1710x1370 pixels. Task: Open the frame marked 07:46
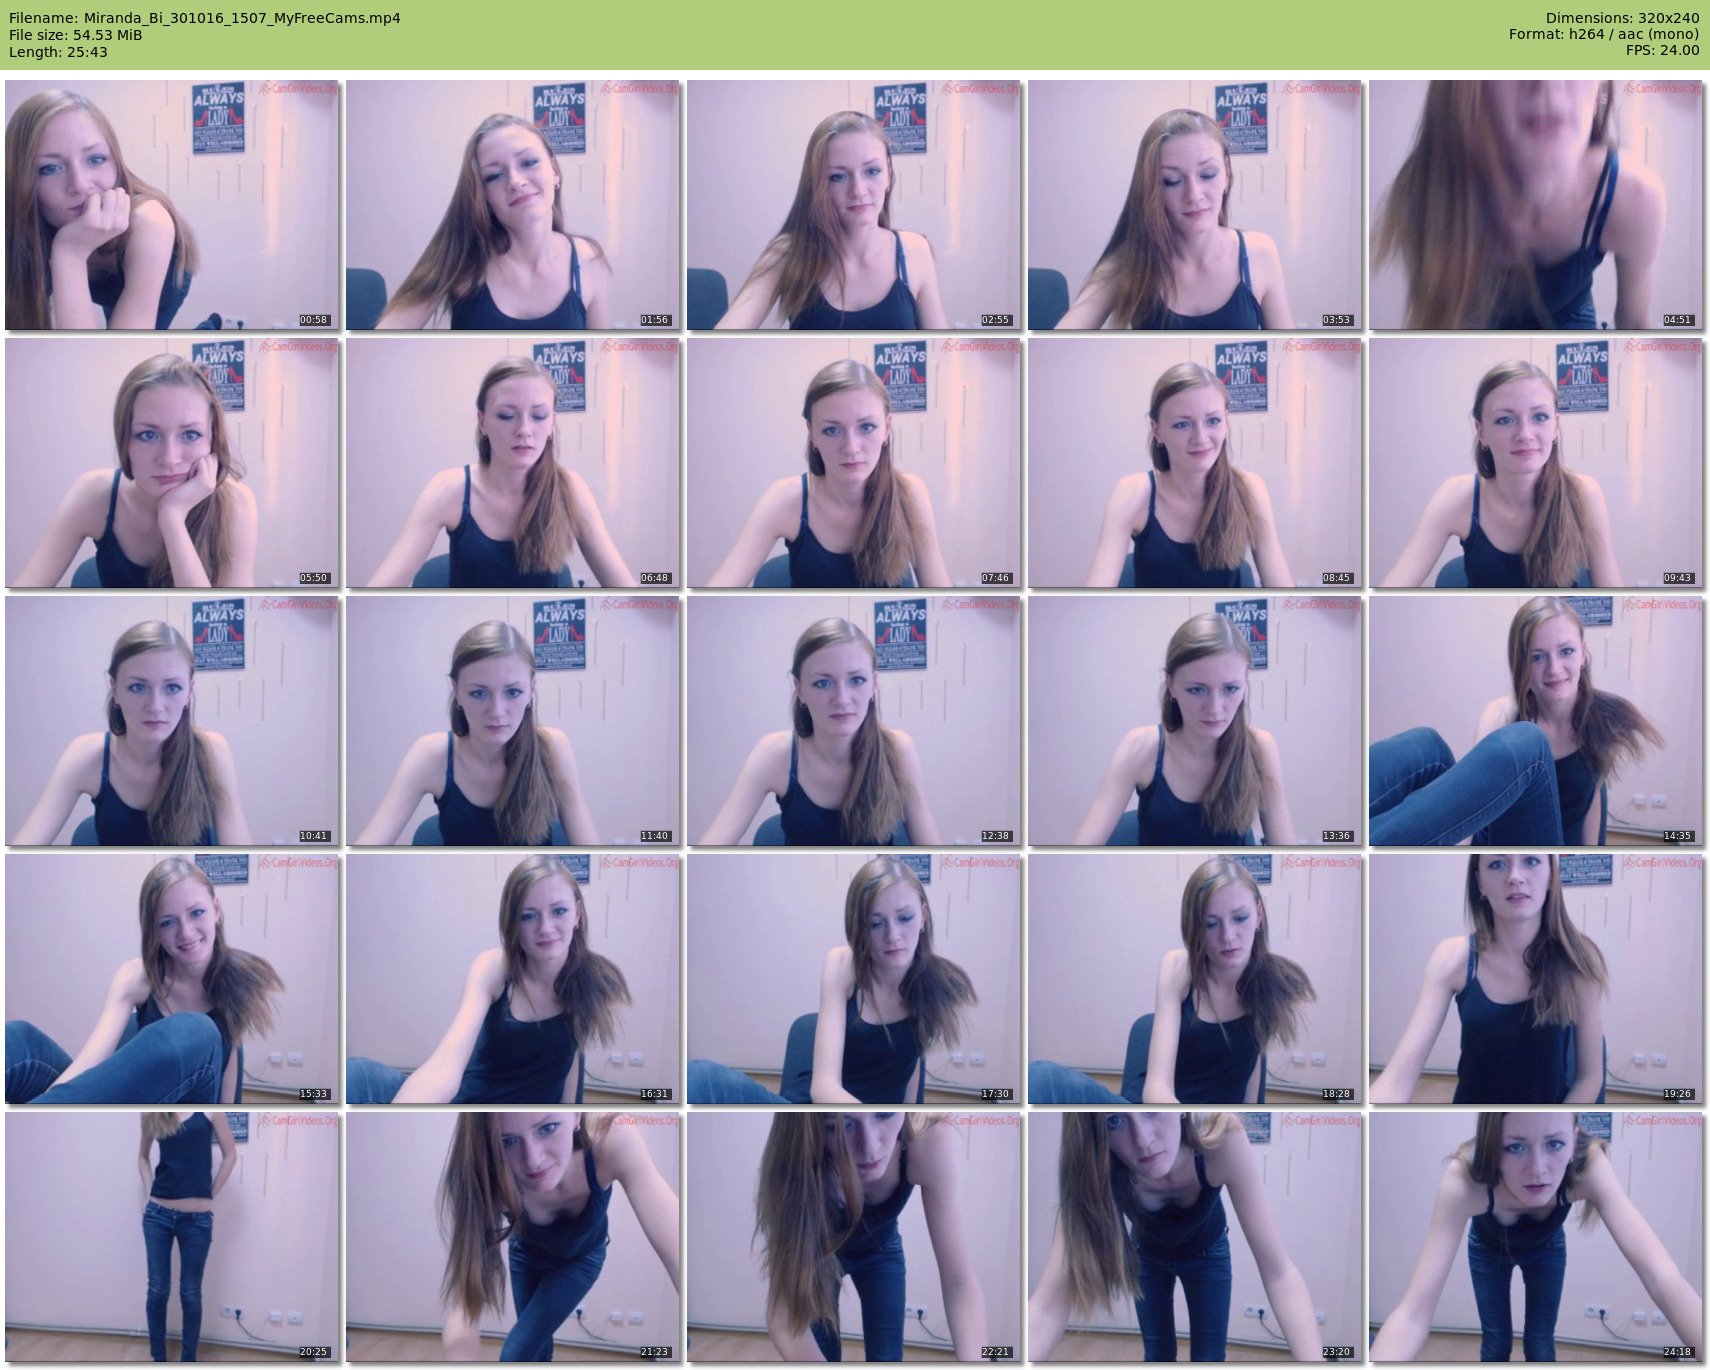(854, 463)
